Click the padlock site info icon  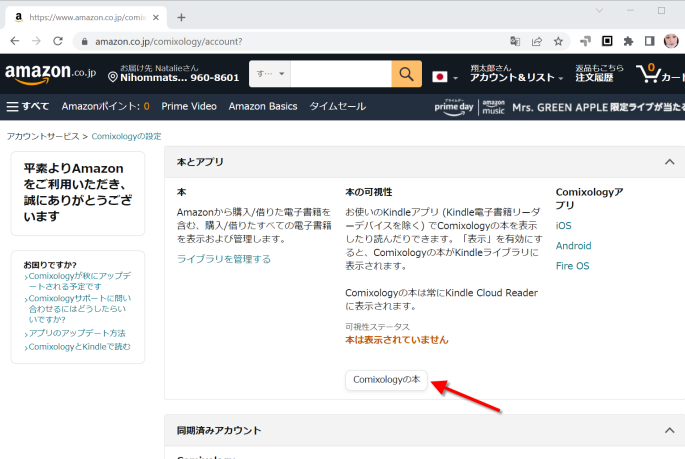(85, 41)
